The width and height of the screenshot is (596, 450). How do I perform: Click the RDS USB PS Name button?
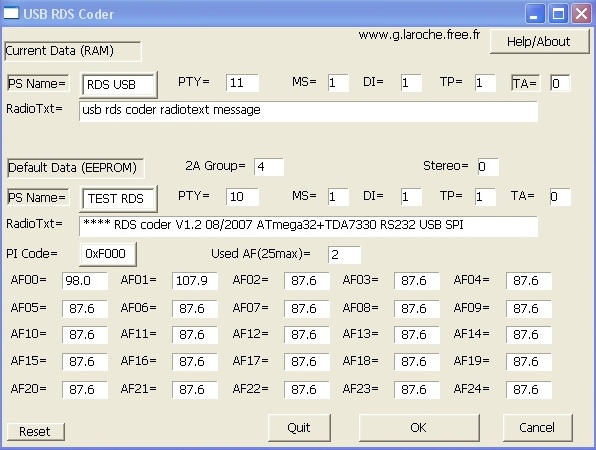pyautogui.click(x=119, y=84)
